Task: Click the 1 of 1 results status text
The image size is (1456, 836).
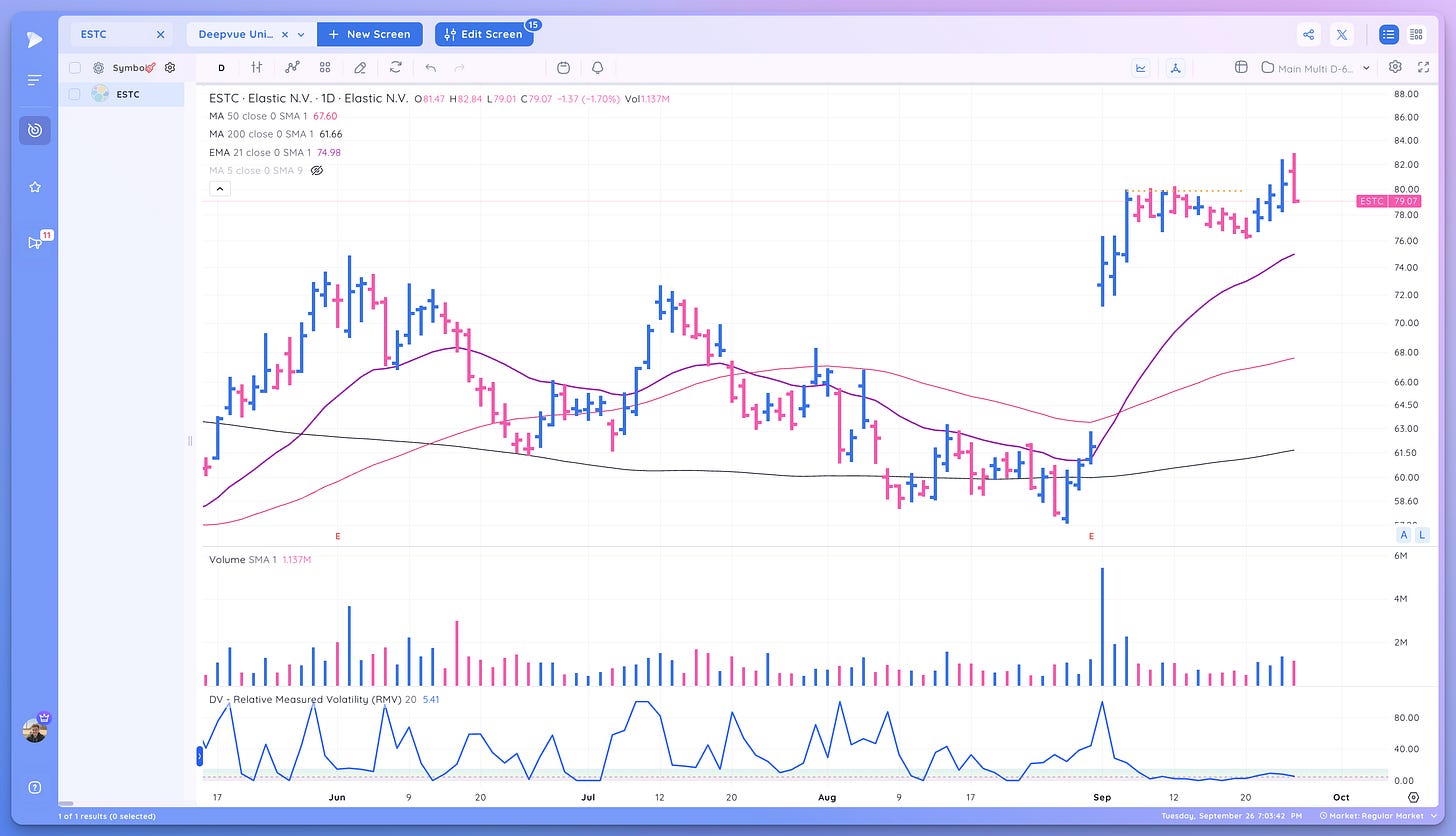Action: (x=109, y=816)
